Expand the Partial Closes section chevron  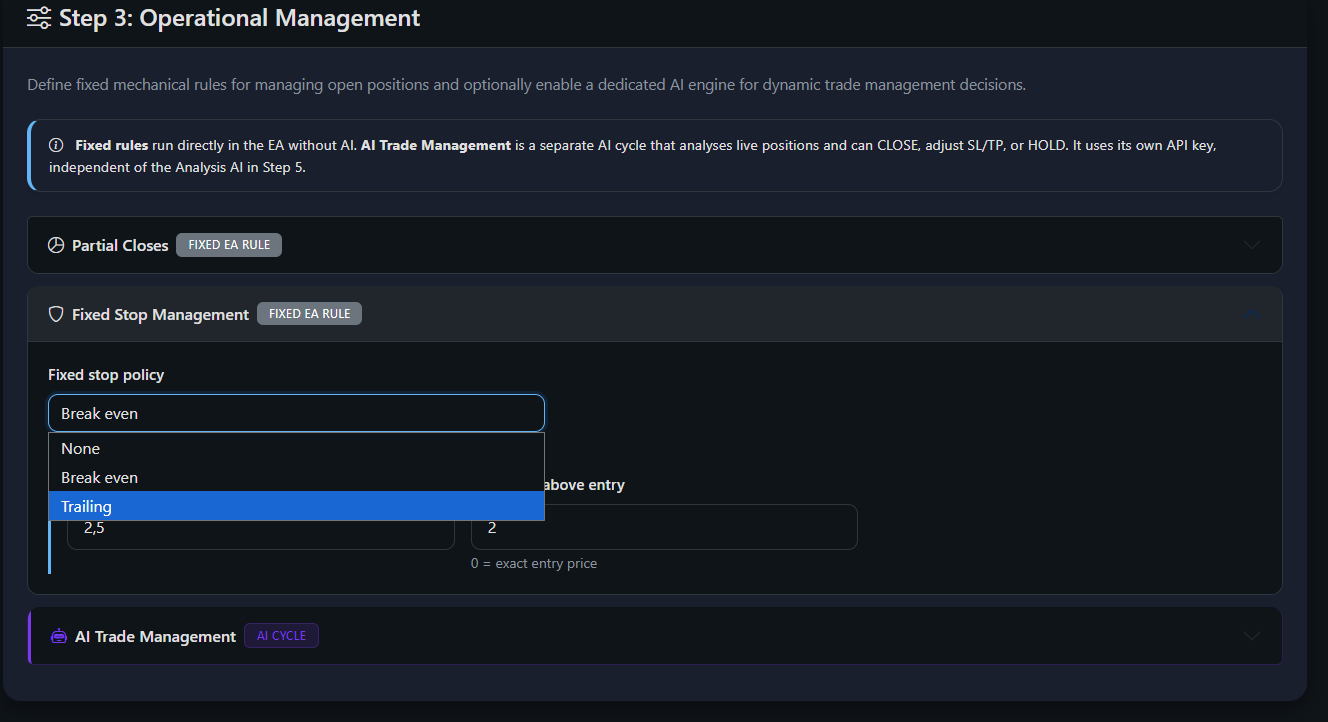pos(1251,245)
